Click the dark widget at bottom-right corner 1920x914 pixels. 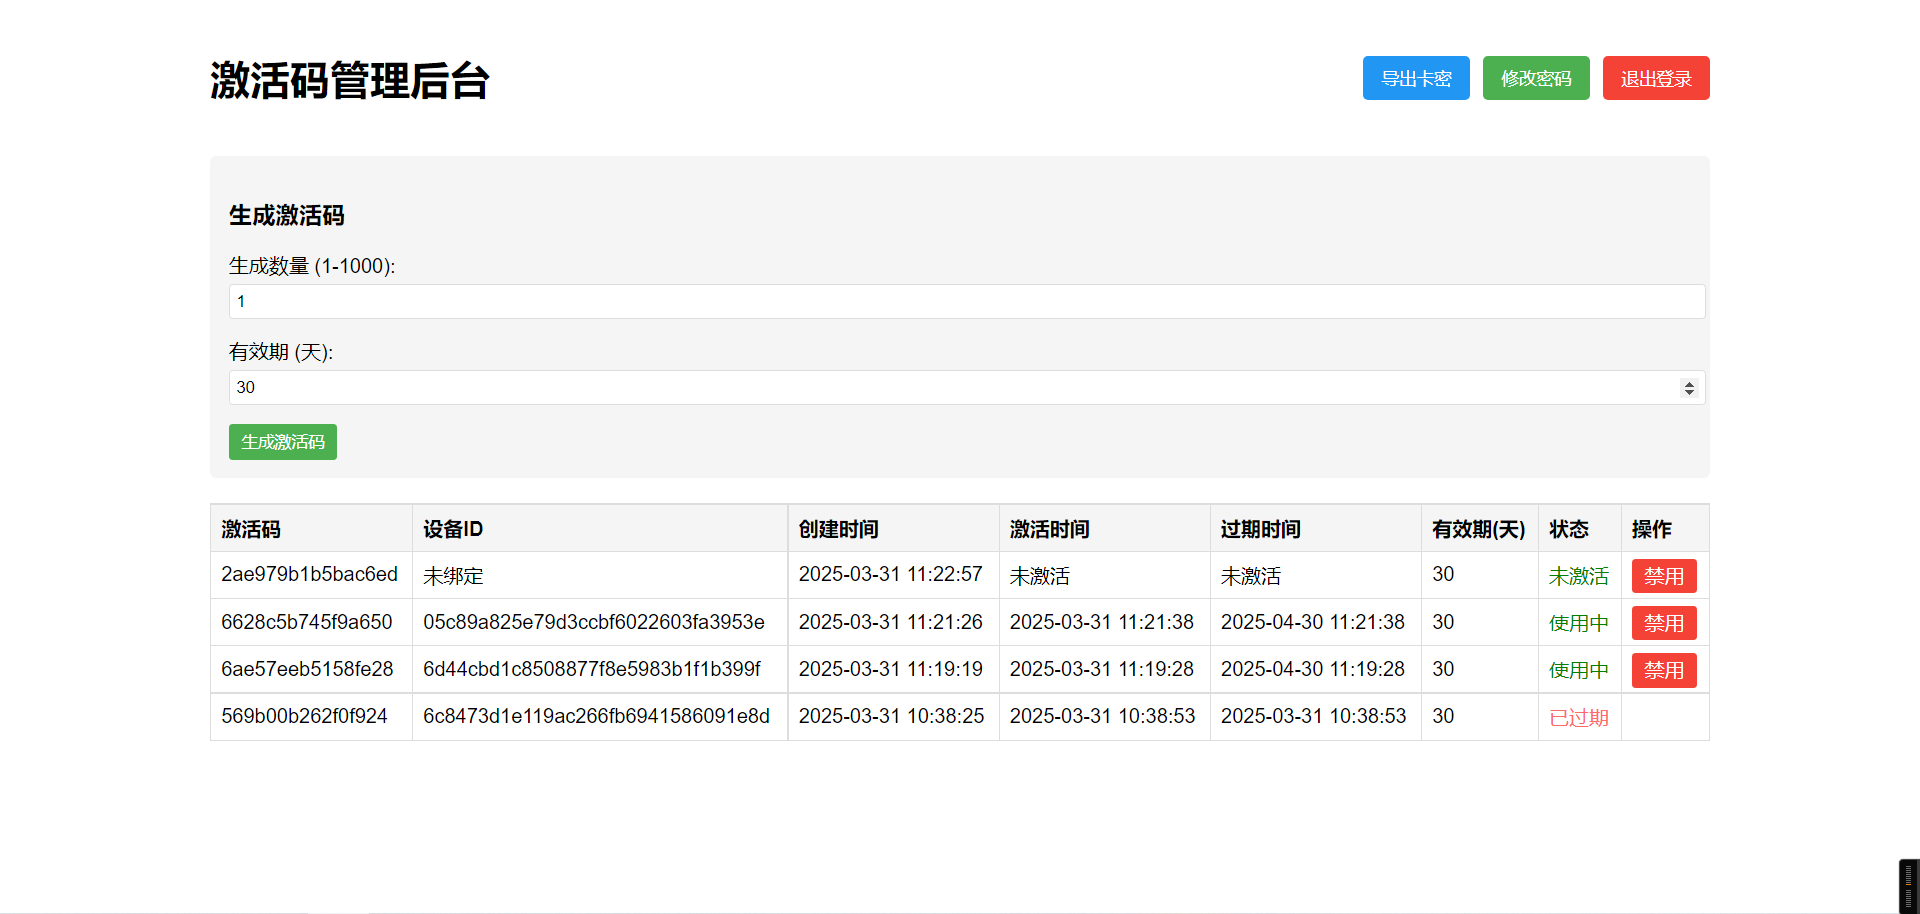point(1908,886)
